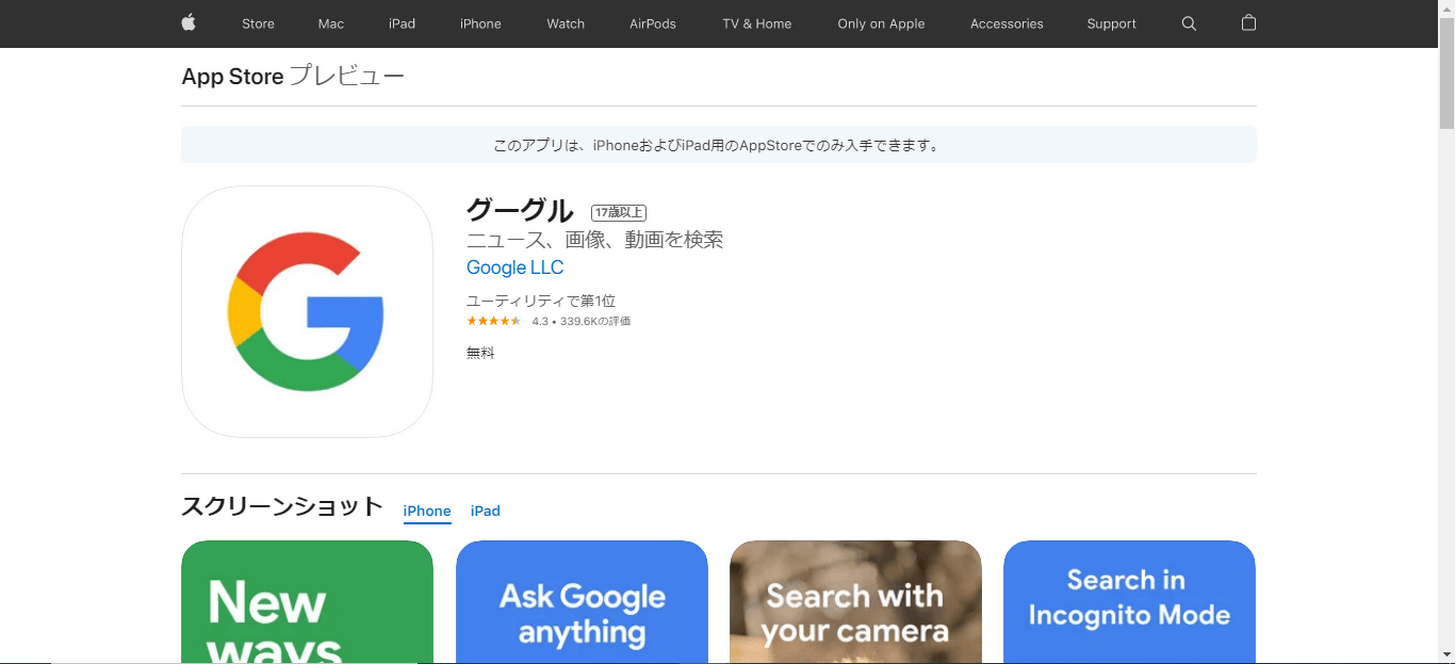This screenshot has height=664, width=1456.
Task: Open the shopping bag icon
Action: coord(1248,23)
